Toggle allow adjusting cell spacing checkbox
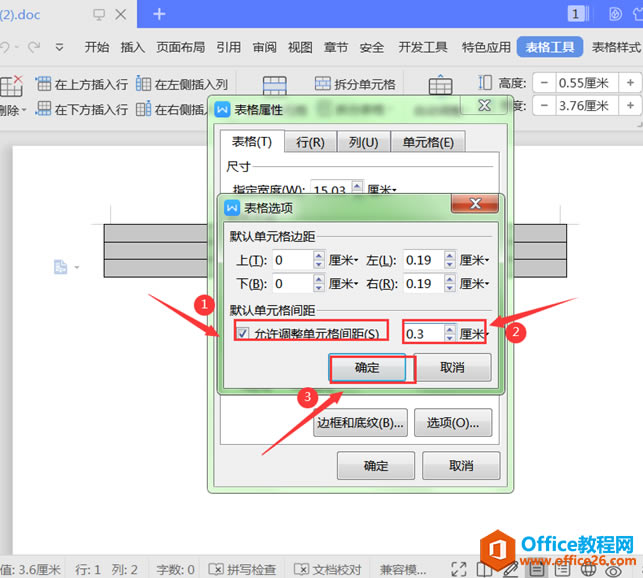 pyautogui.click(x=243, y=333)
